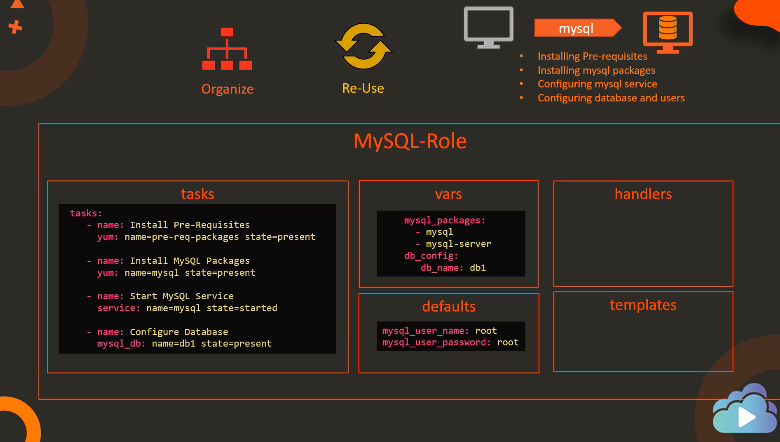Click the vars box heading
The width and height of the screenshot is (780, 442).
click(x=448, y=194)
